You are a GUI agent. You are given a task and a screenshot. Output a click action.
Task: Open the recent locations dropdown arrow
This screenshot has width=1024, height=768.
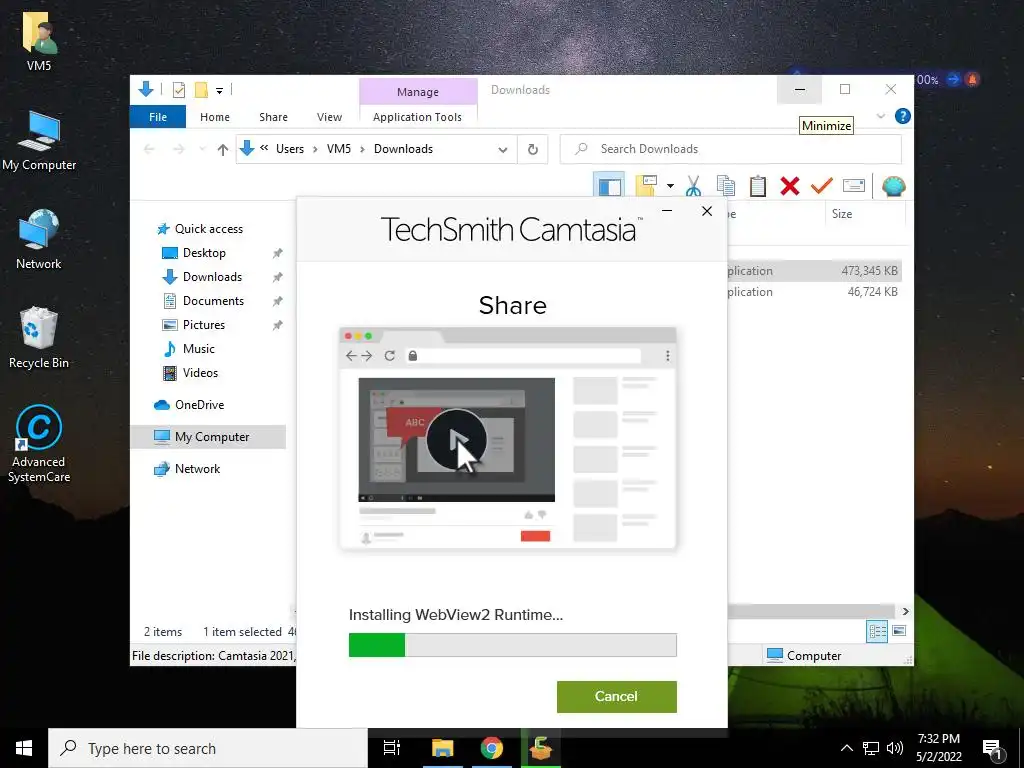[x=202, y=150]
